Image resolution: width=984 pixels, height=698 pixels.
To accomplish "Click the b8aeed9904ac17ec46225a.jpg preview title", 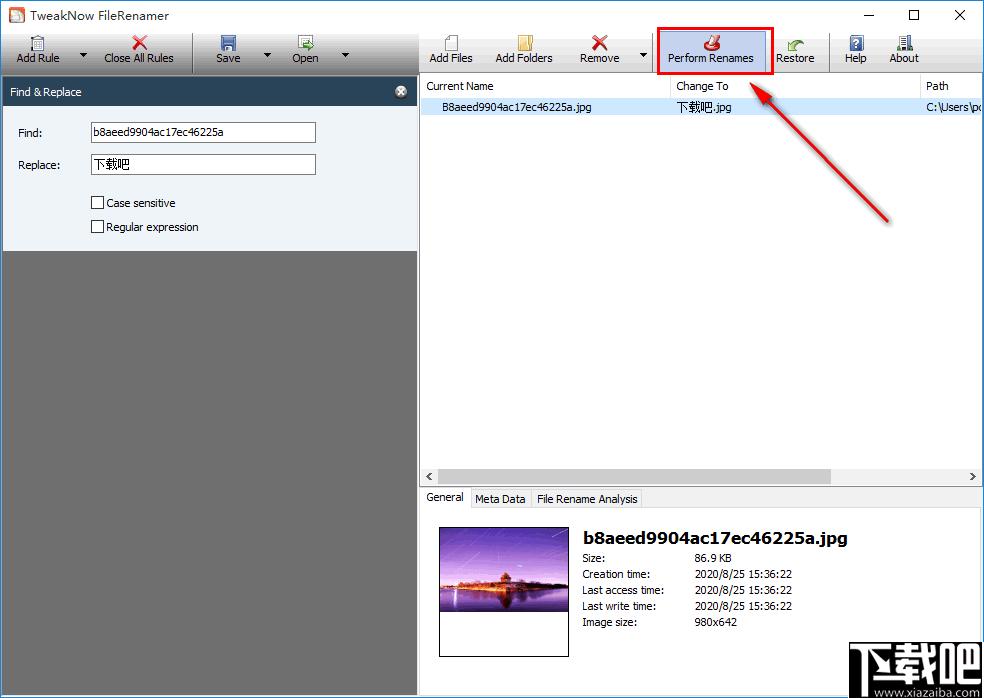I will [715, 538].
